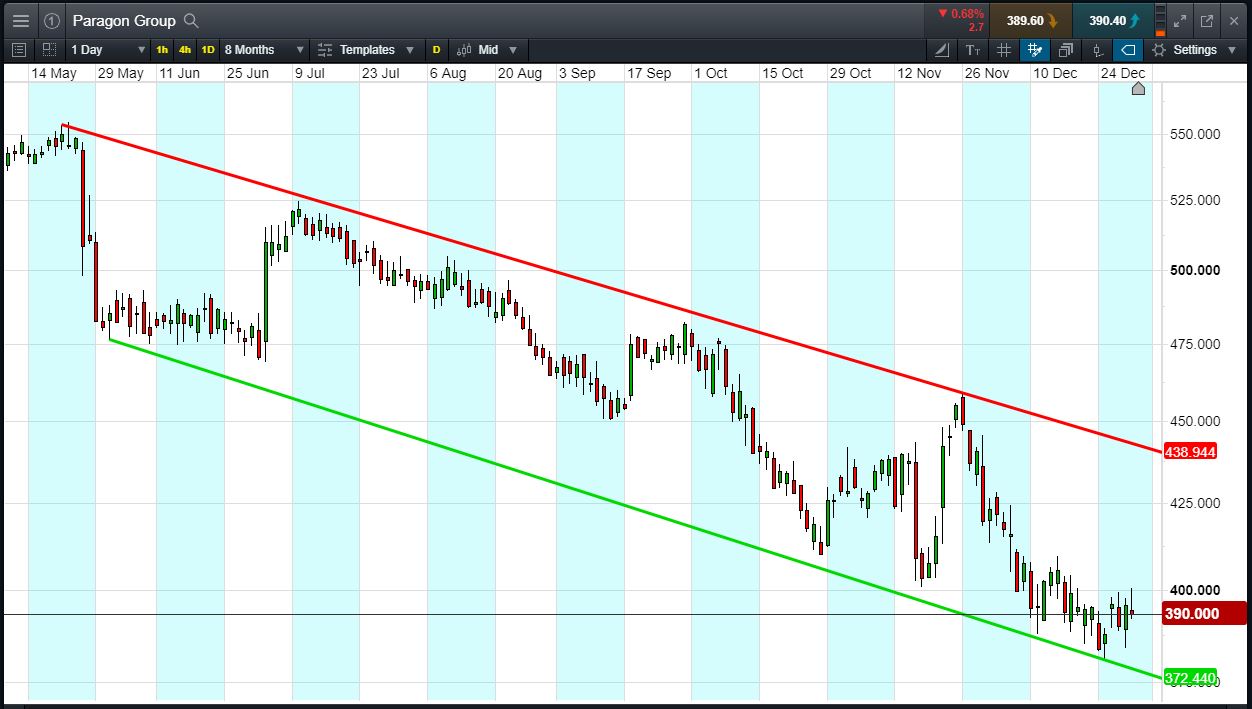Toggle the grid lines icon

1004,49
